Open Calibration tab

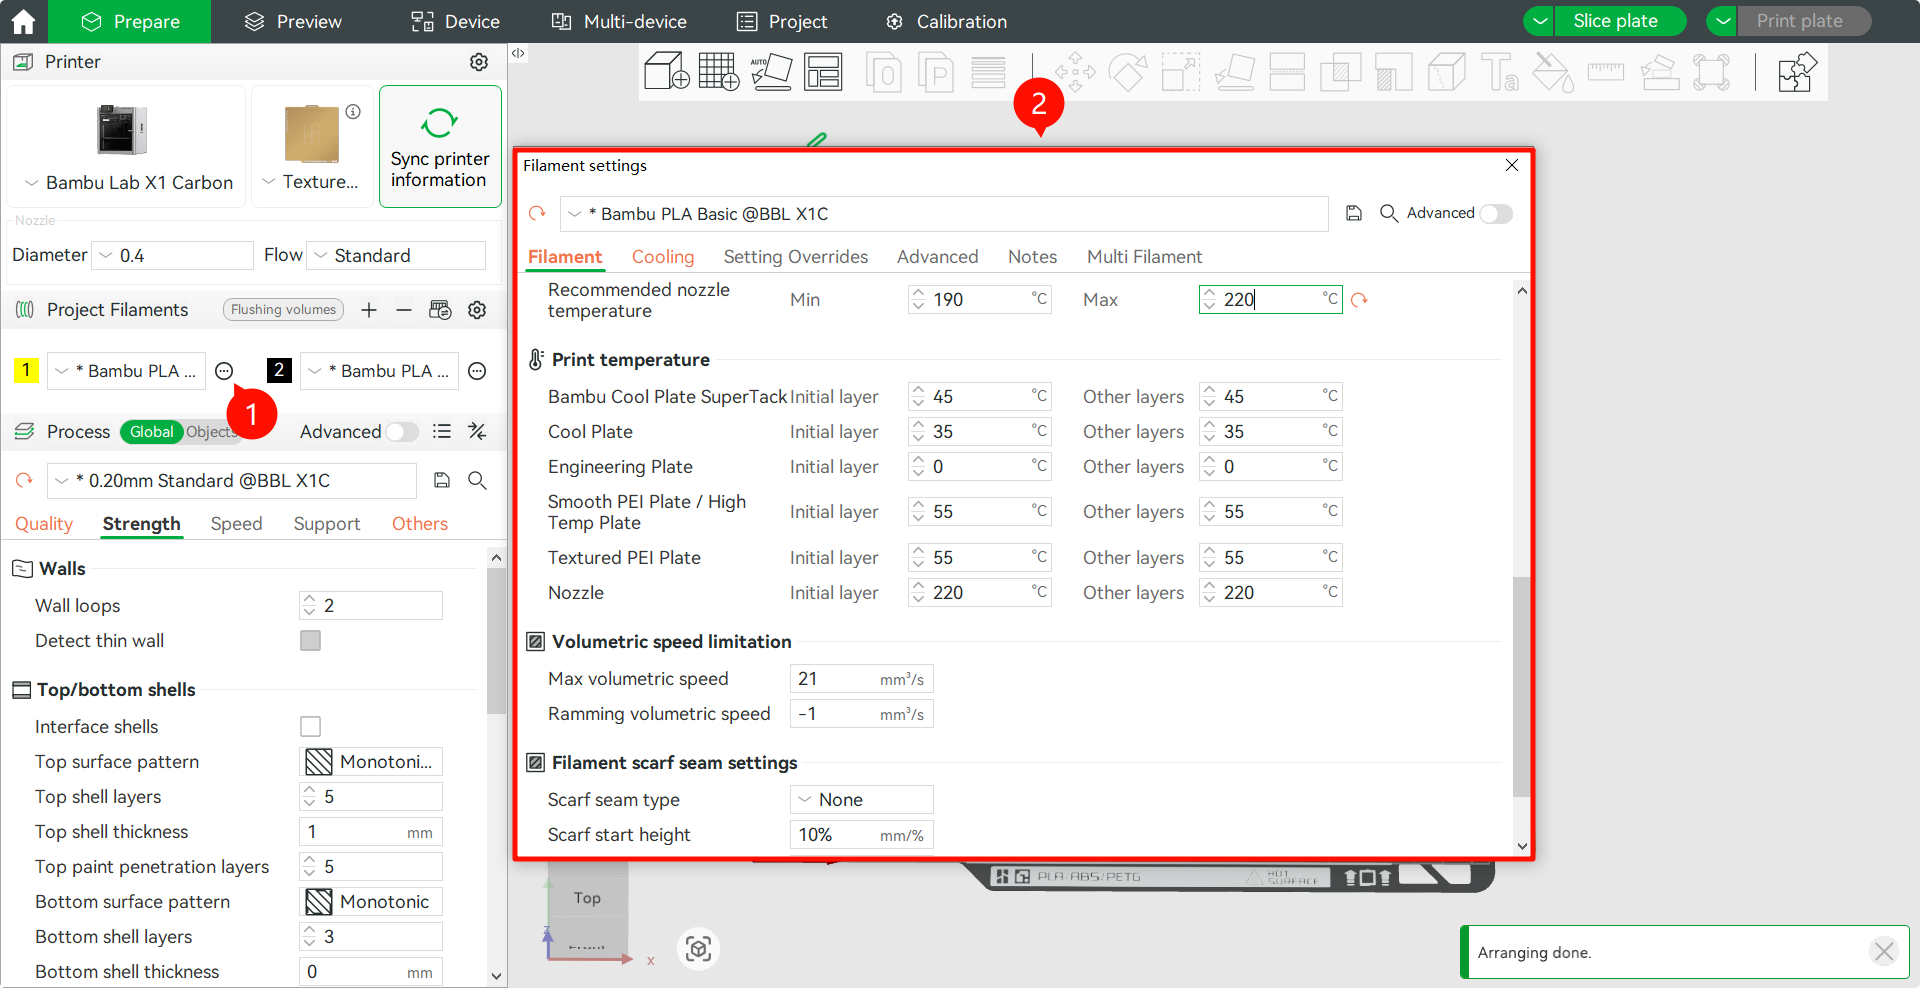[946, 21]
